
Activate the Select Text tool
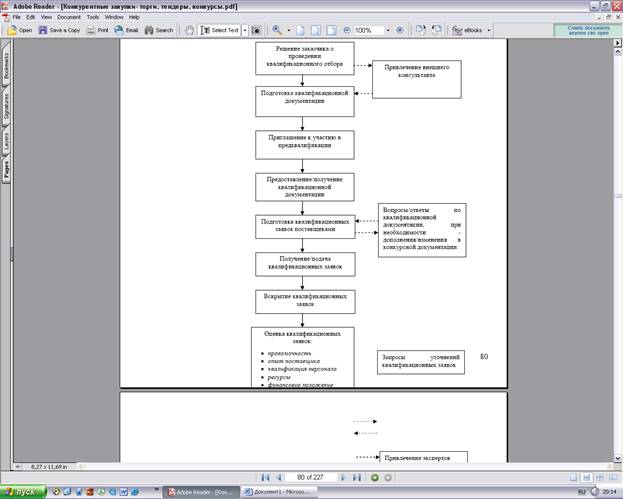click(220, 30)
